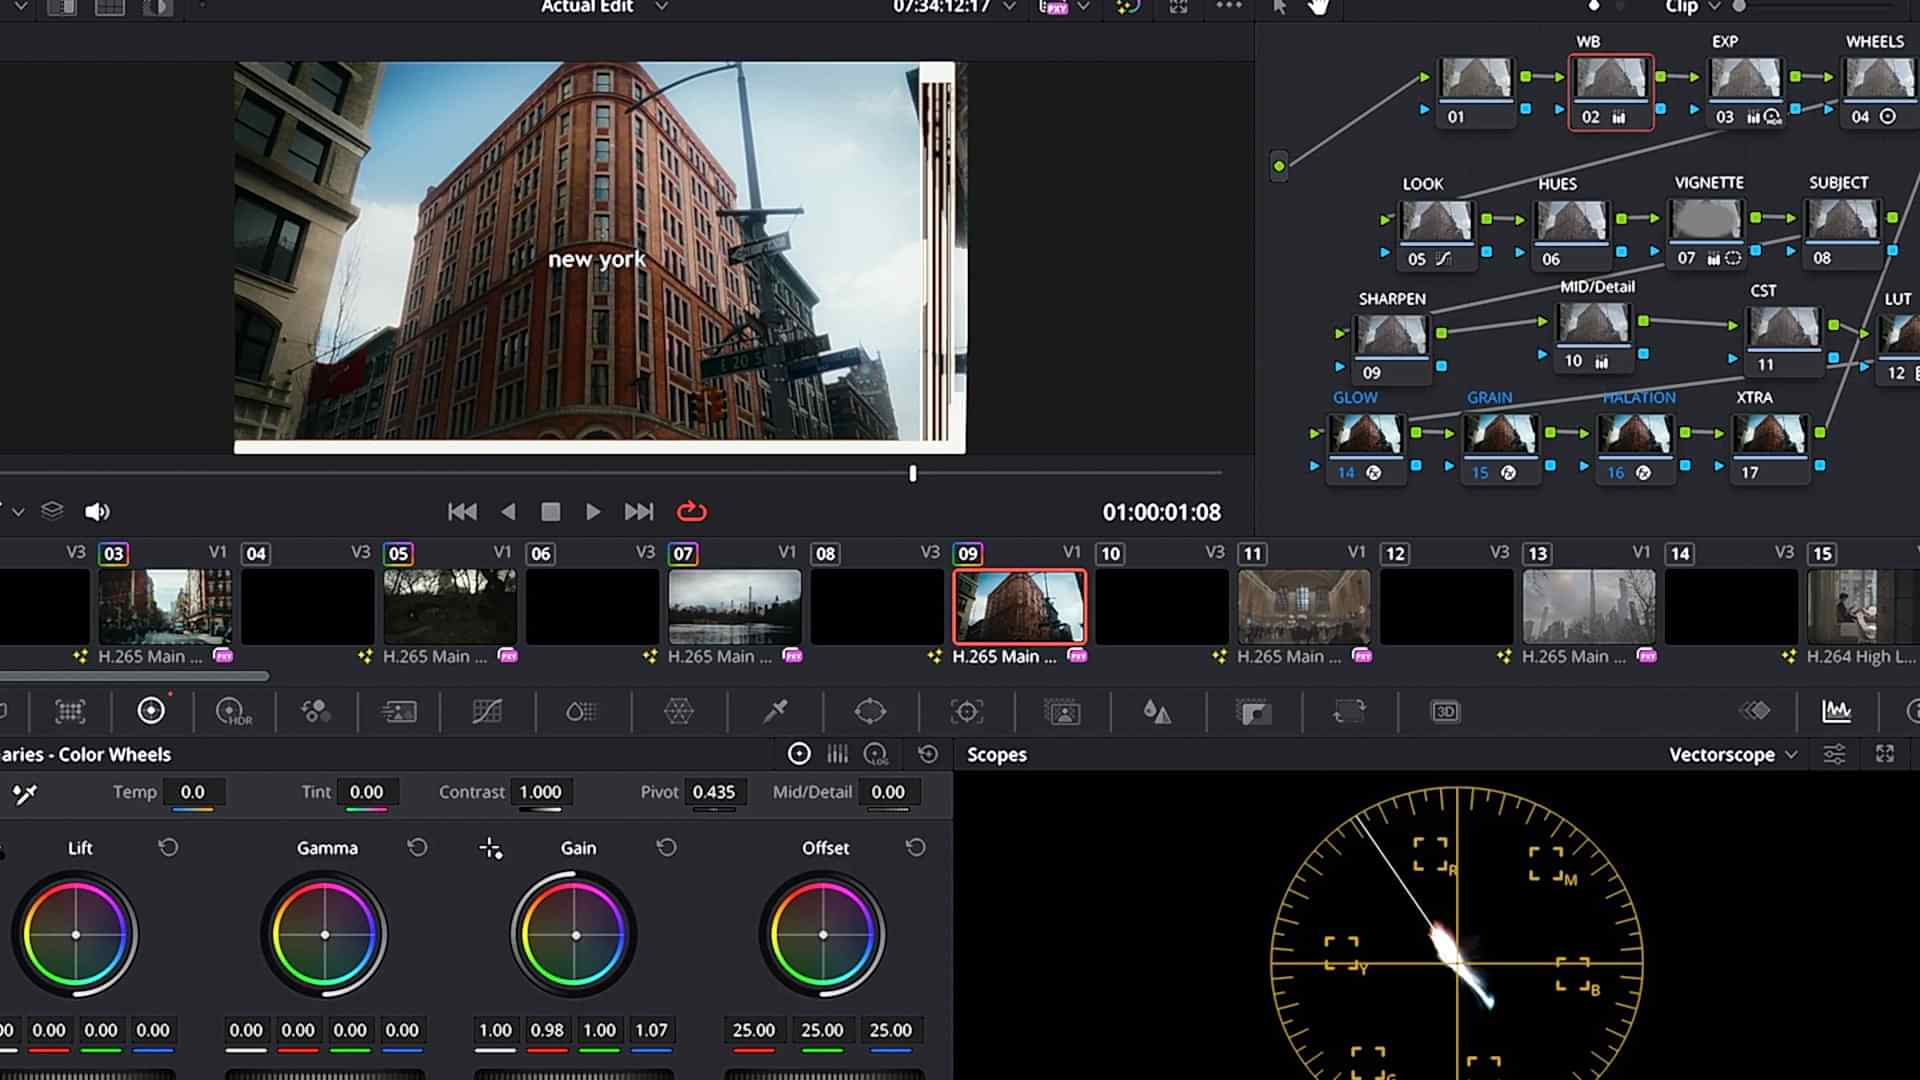Image resolution: width=1920 pixels, height=1080 pixels.
Task: Stop playback
Action: coord(550,512)
